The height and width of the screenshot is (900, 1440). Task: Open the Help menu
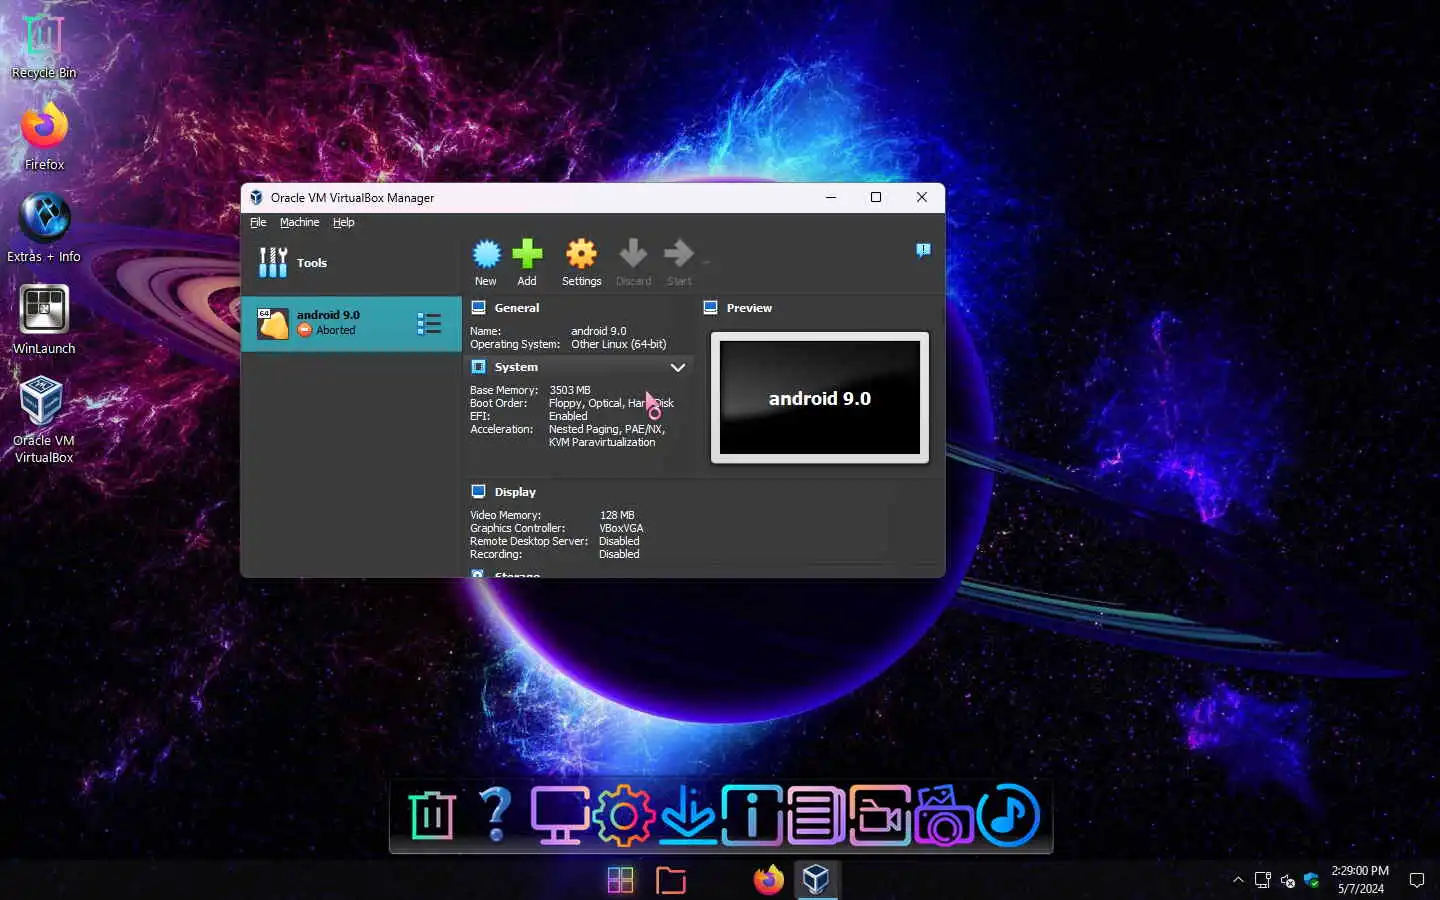tap(344, 222)
